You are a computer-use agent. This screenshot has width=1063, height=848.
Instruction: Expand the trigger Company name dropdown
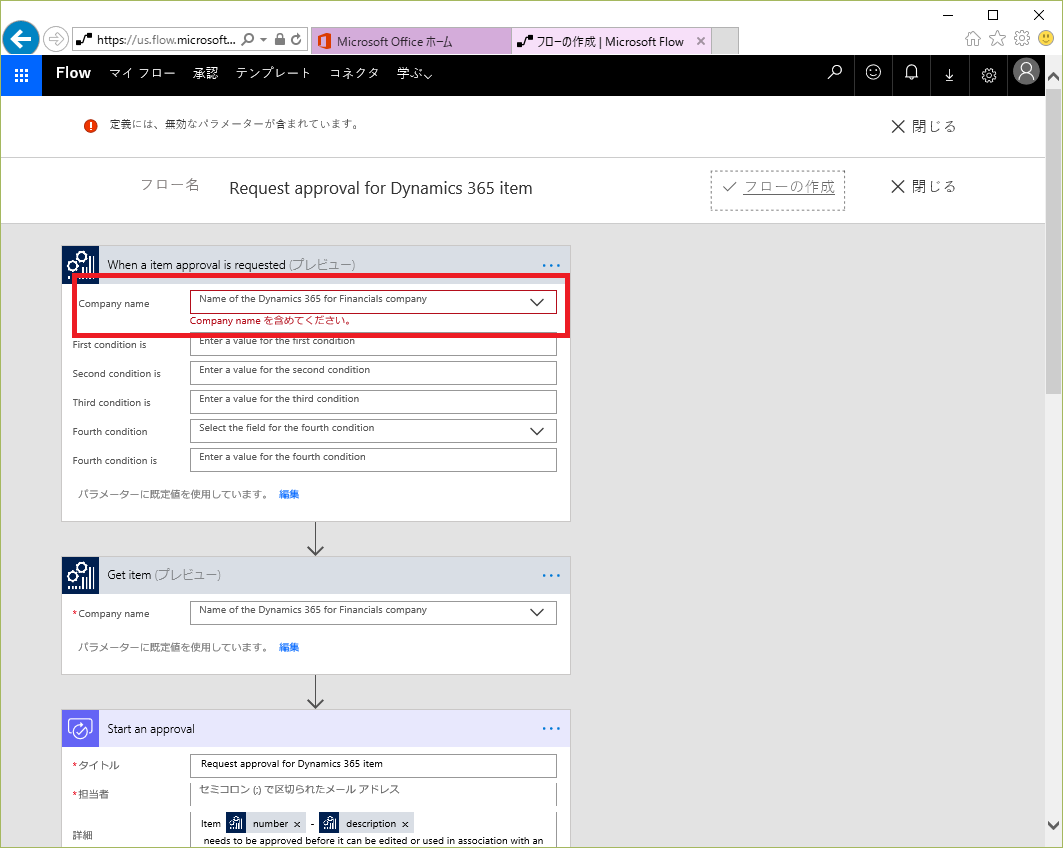coord(537,302)
